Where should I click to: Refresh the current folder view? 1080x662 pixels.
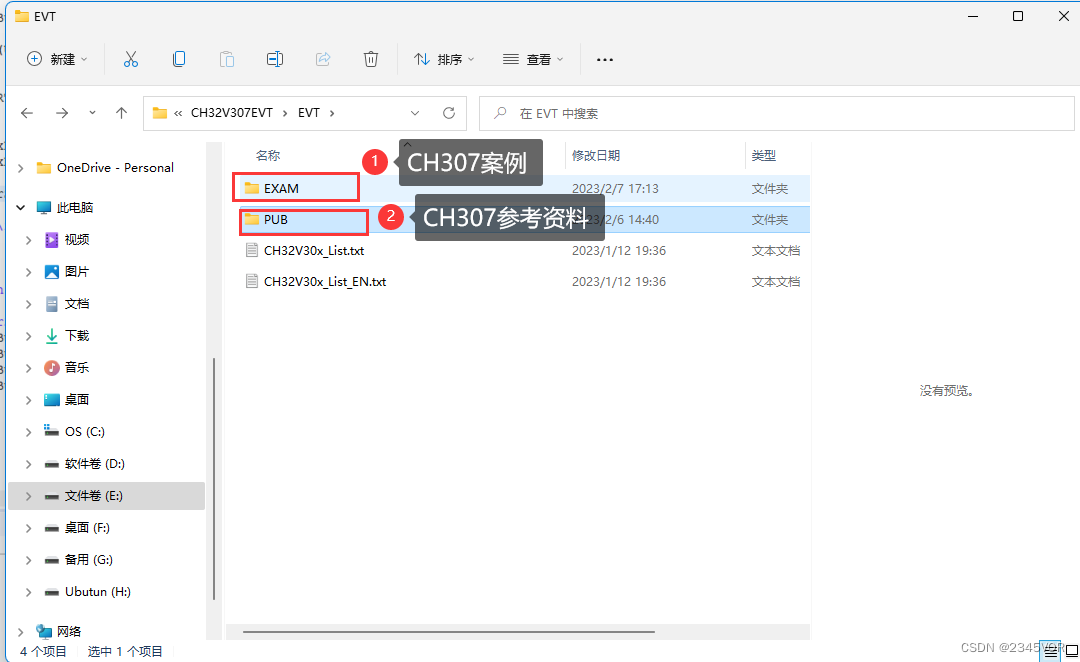click(x=449, y=113)
